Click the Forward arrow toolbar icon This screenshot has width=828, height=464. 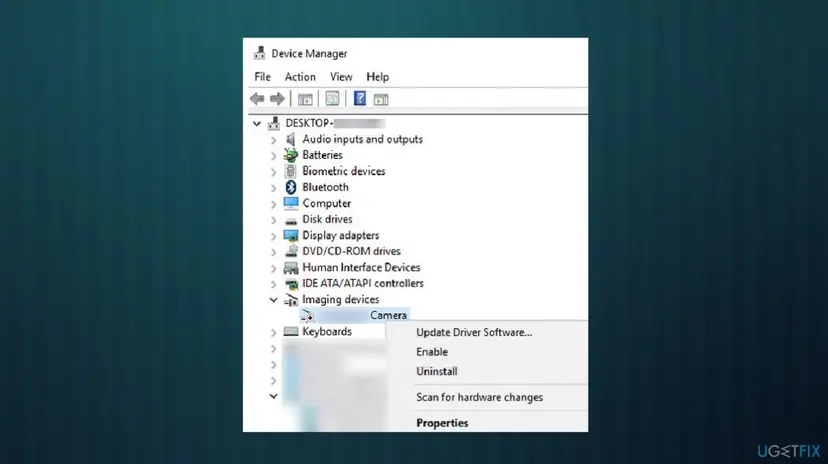pos(277,99)
